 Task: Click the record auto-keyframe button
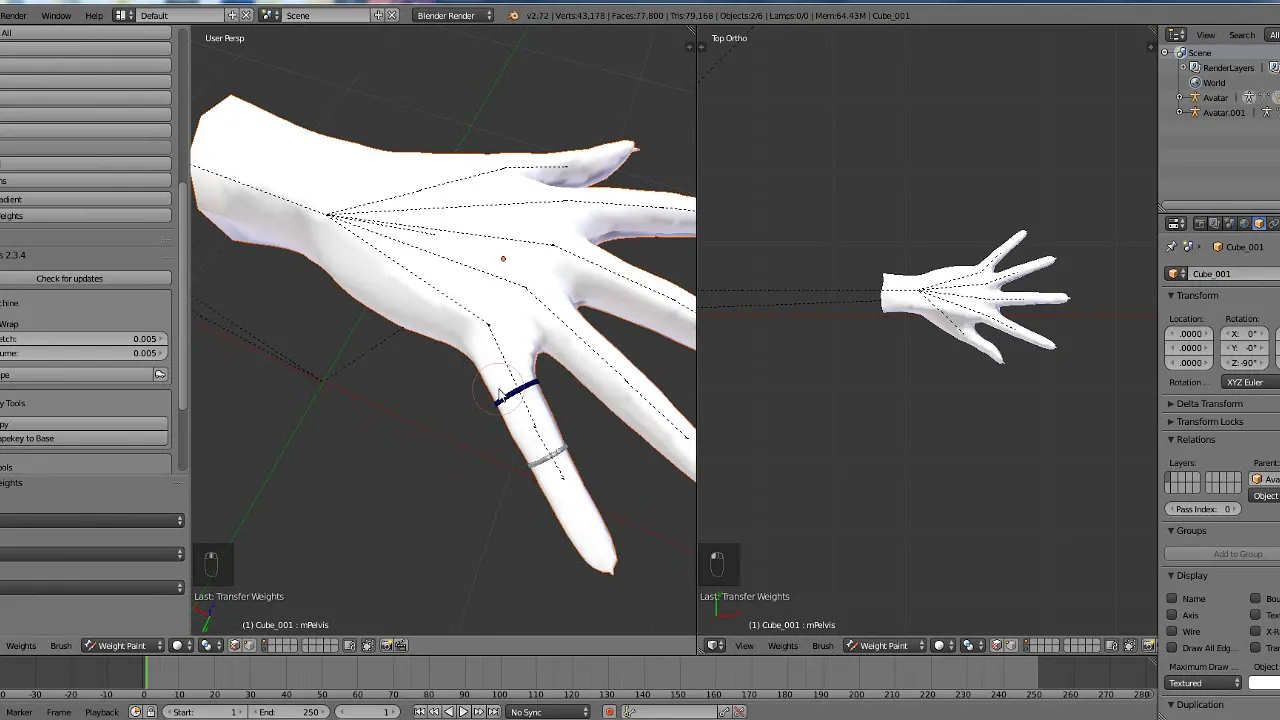click(x=609, y=712)
